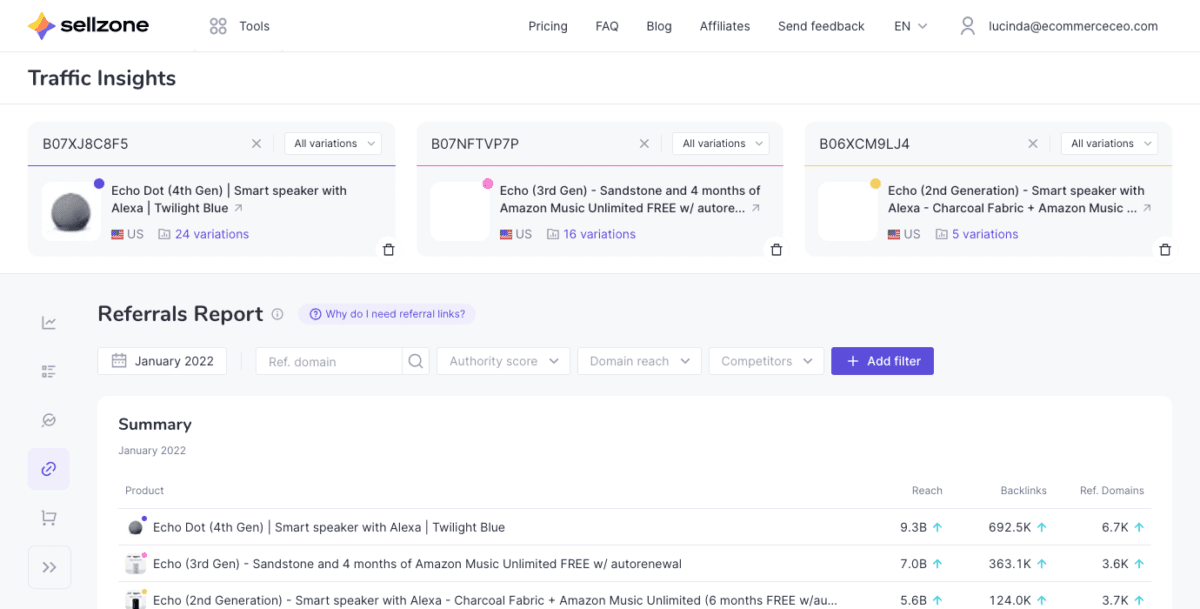The width and height of the screenshot is (1200, 609).
Task: Delete the Echo 3rd Gen product card
Action: 776,249
